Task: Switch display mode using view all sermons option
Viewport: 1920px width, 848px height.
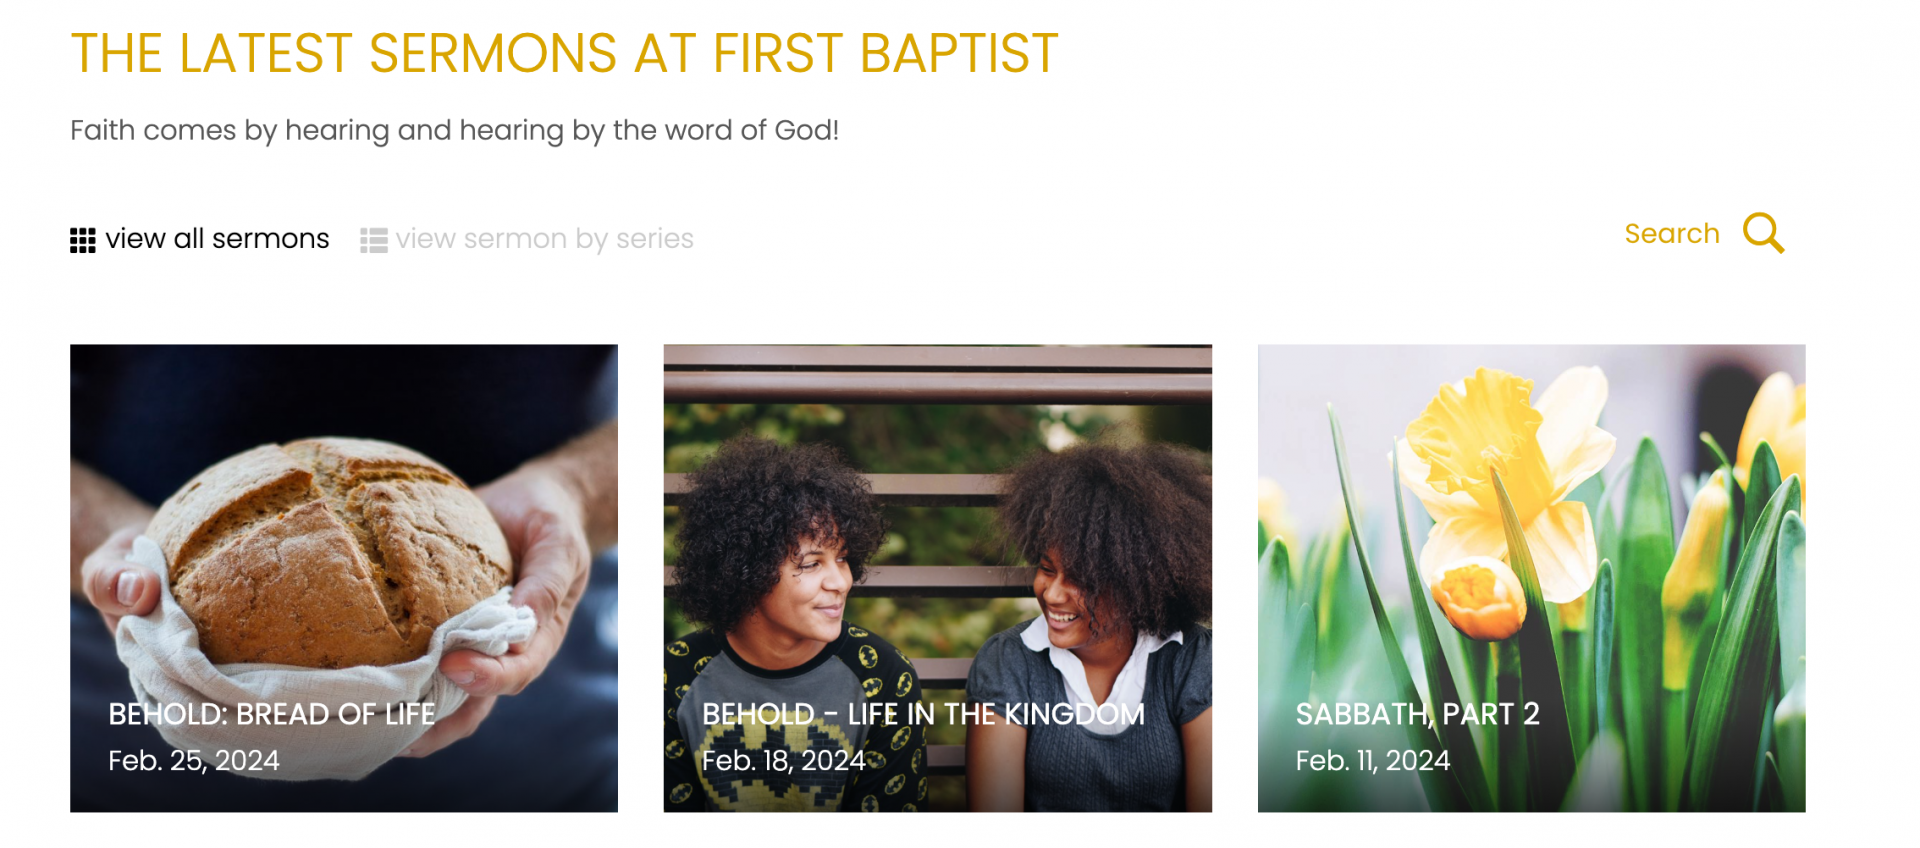Action: pyautogui.click(x=216, y=238)
